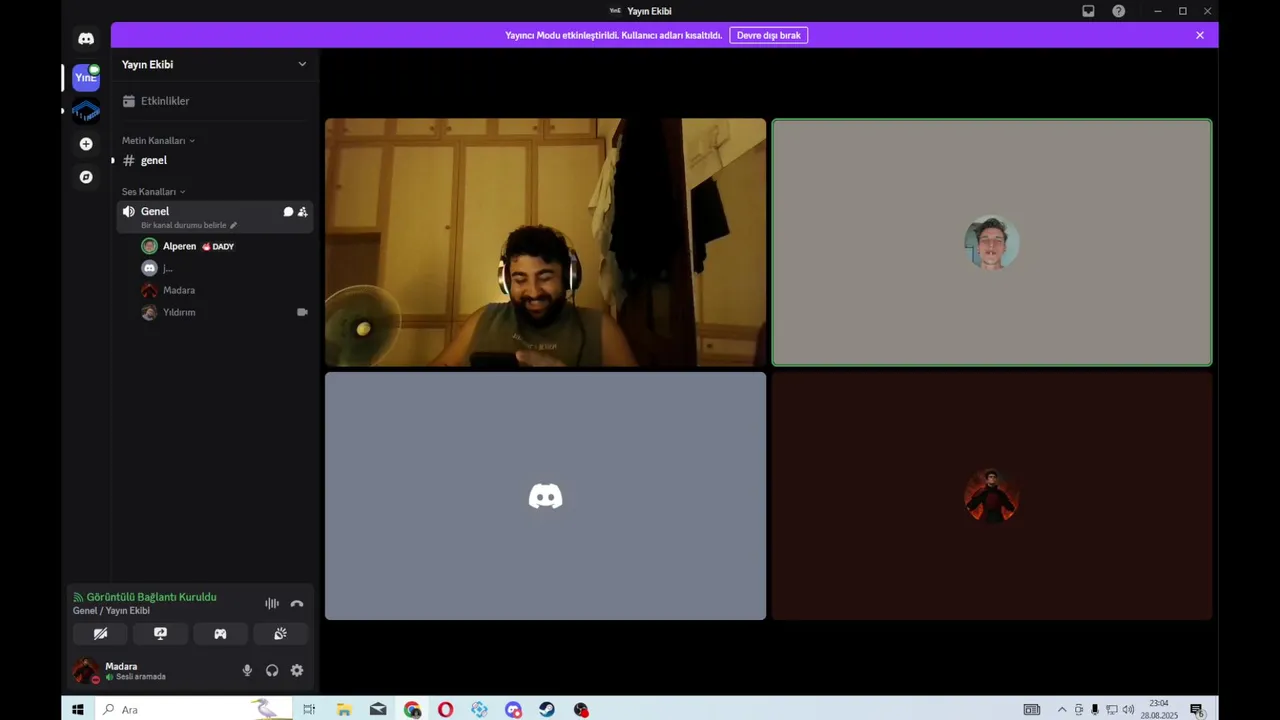The height and width of the screenshot is (720, 1280).
Task: Open Task View on the taskbar
Action: [309, 709]
